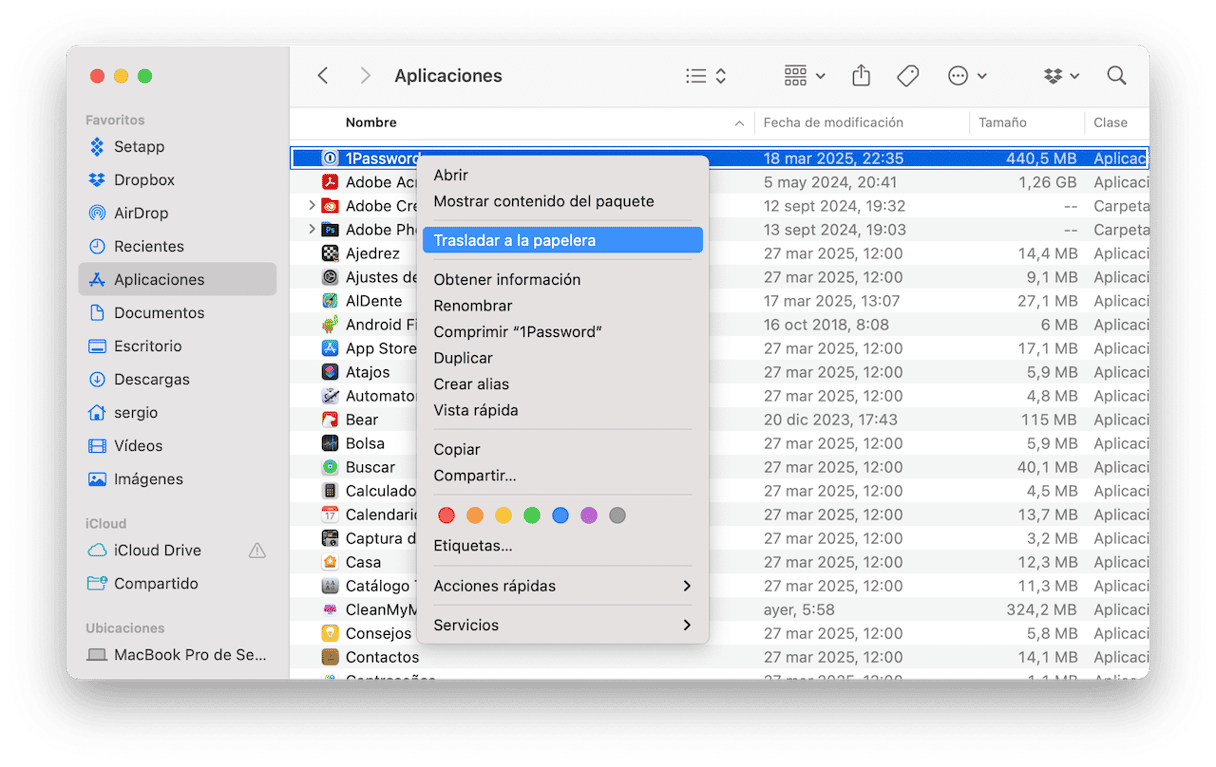Click the search magnifier icon
The height and width of the screenshot is (767, 1216).
click(x=1117, y=76)
